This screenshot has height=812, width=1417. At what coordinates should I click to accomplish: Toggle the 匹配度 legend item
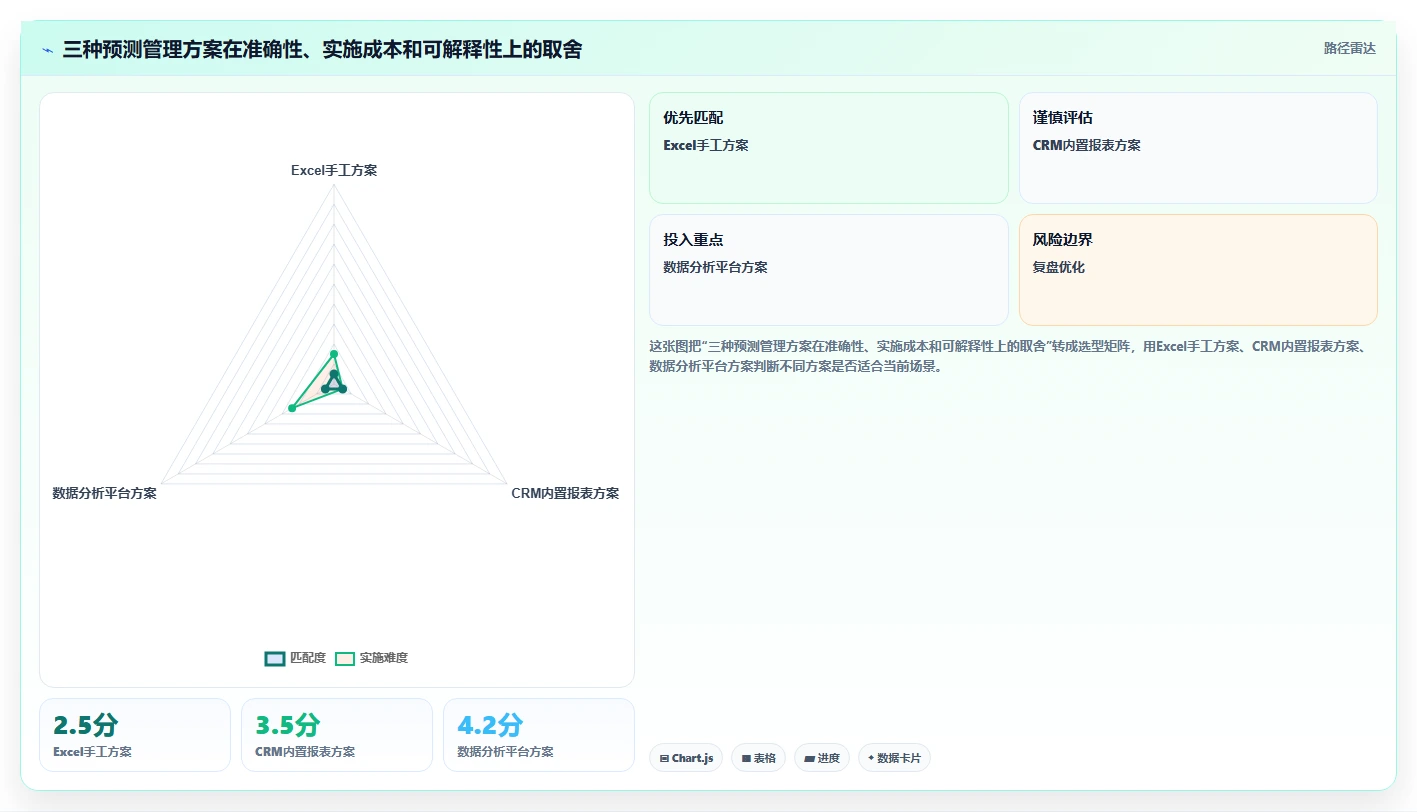click(x=296, y=658)
